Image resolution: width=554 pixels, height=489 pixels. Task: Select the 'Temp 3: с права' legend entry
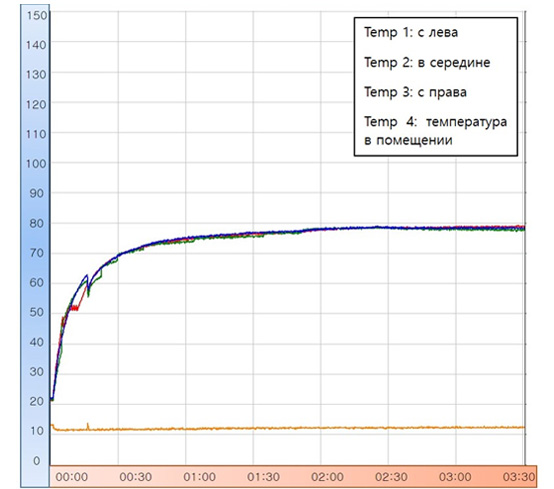point(416,92)
